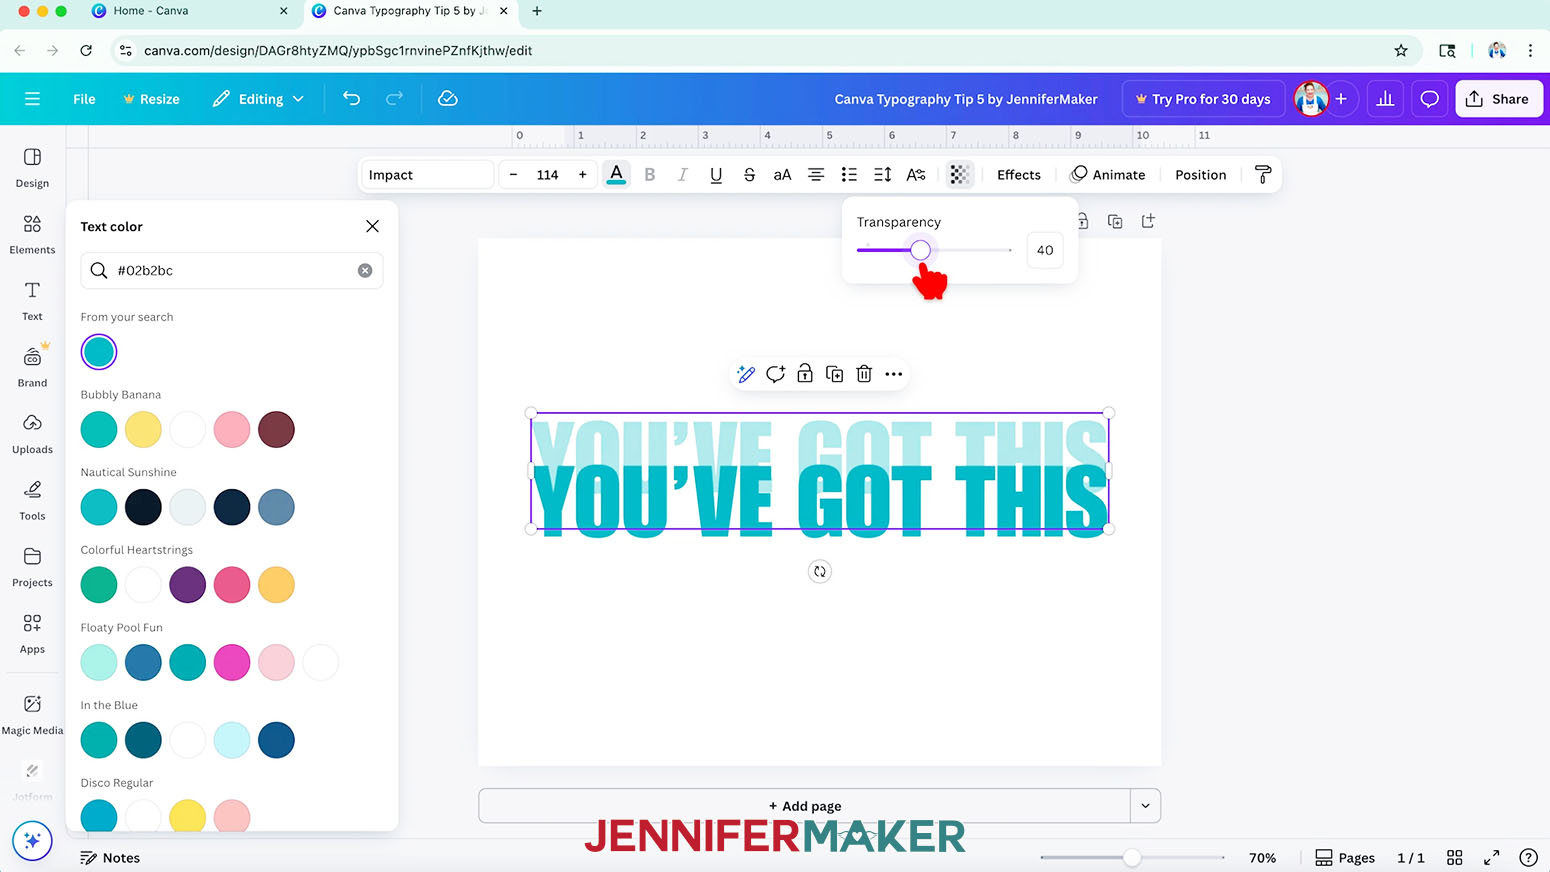This screenshot has width=1550, height=872.
Task: Lock the selected element
Action: 805,374
